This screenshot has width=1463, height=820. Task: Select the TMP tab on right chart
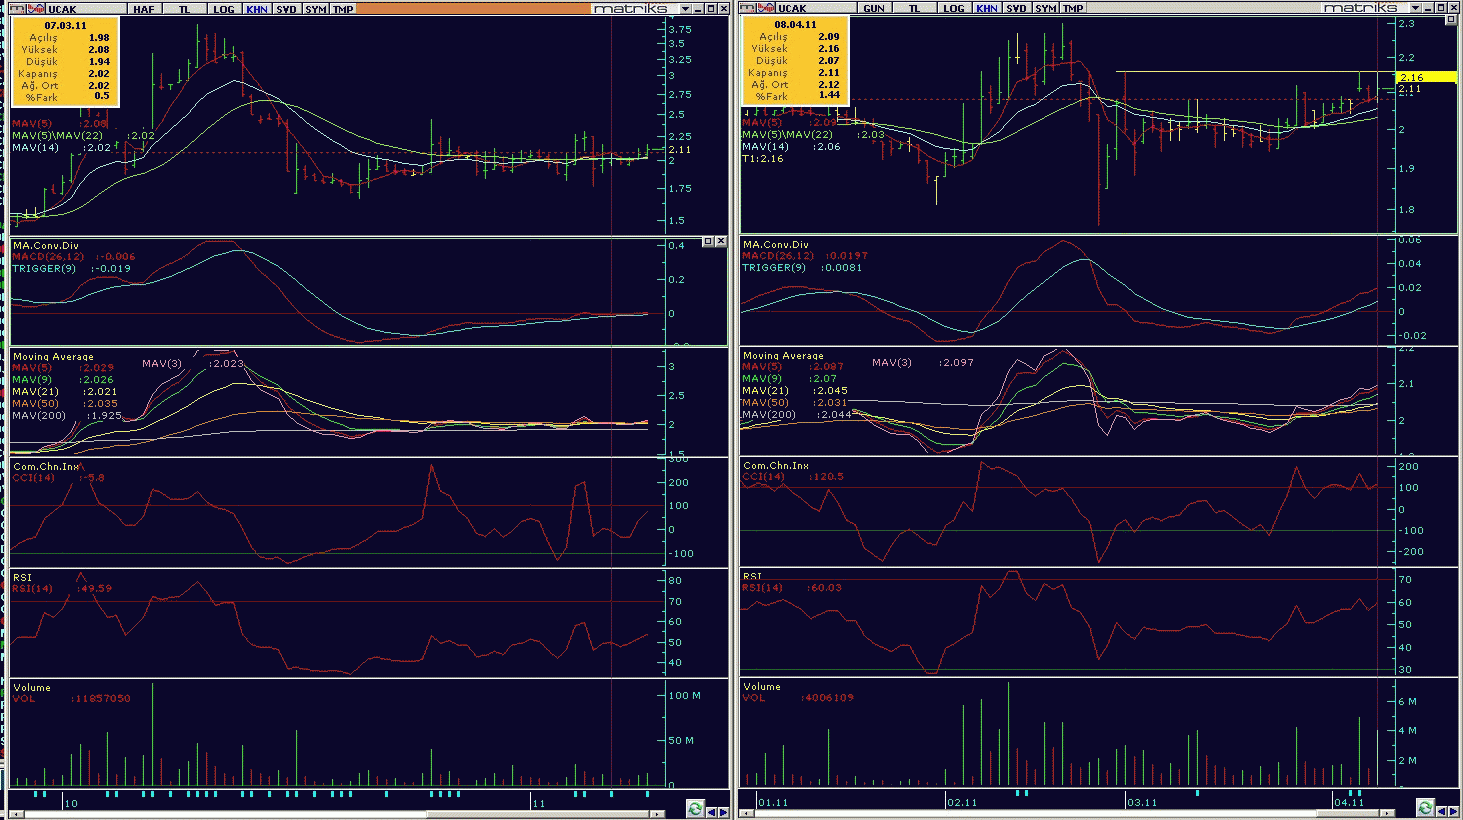coord(1073,8)
